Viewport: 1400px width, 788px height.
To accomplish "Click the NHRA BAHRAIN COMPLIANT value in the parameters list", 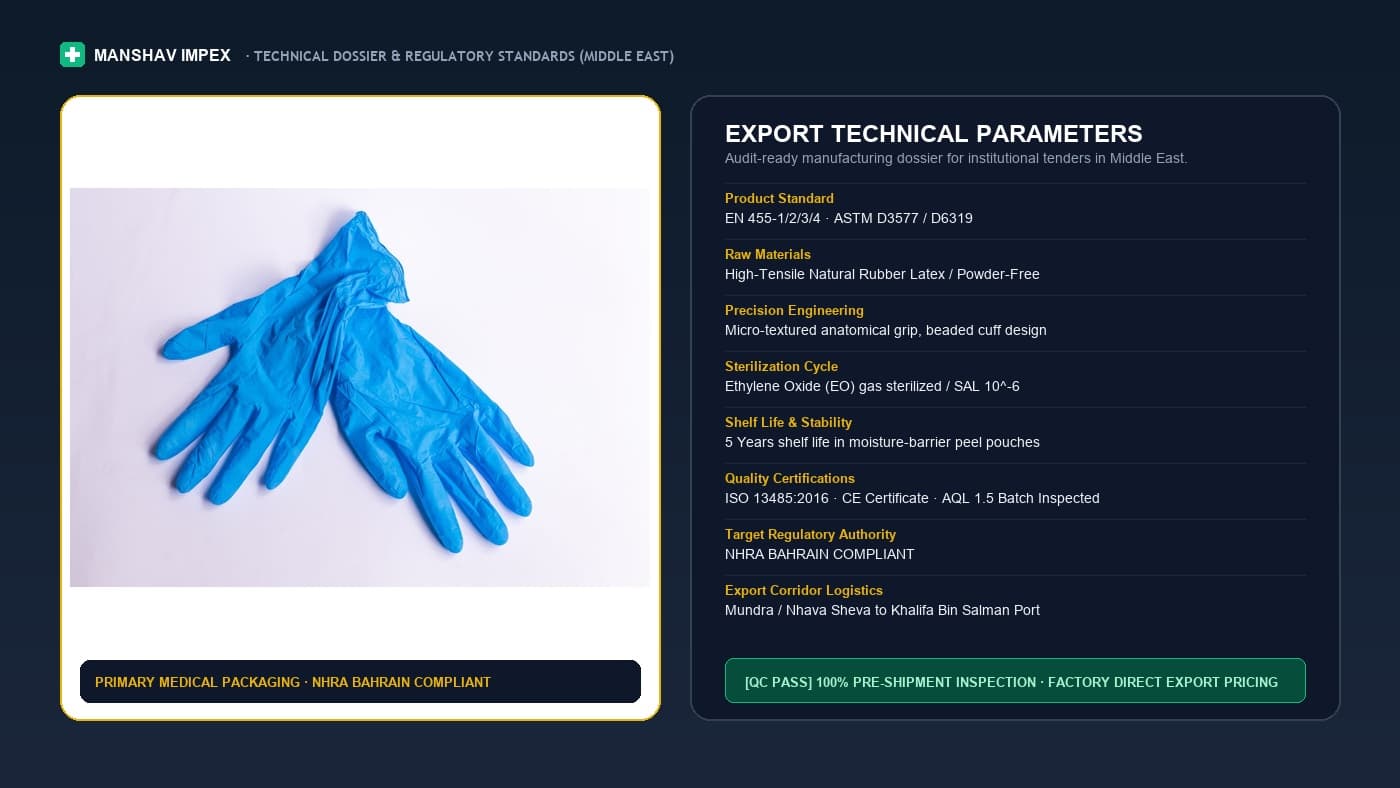I will (820, 554).
